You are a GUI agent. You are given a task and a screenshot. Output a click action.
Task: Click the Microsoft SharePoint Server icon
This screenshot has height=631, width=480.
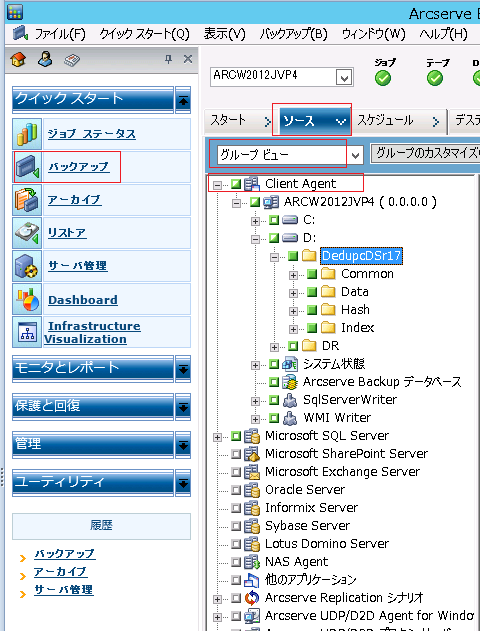(x=252, y=454)
